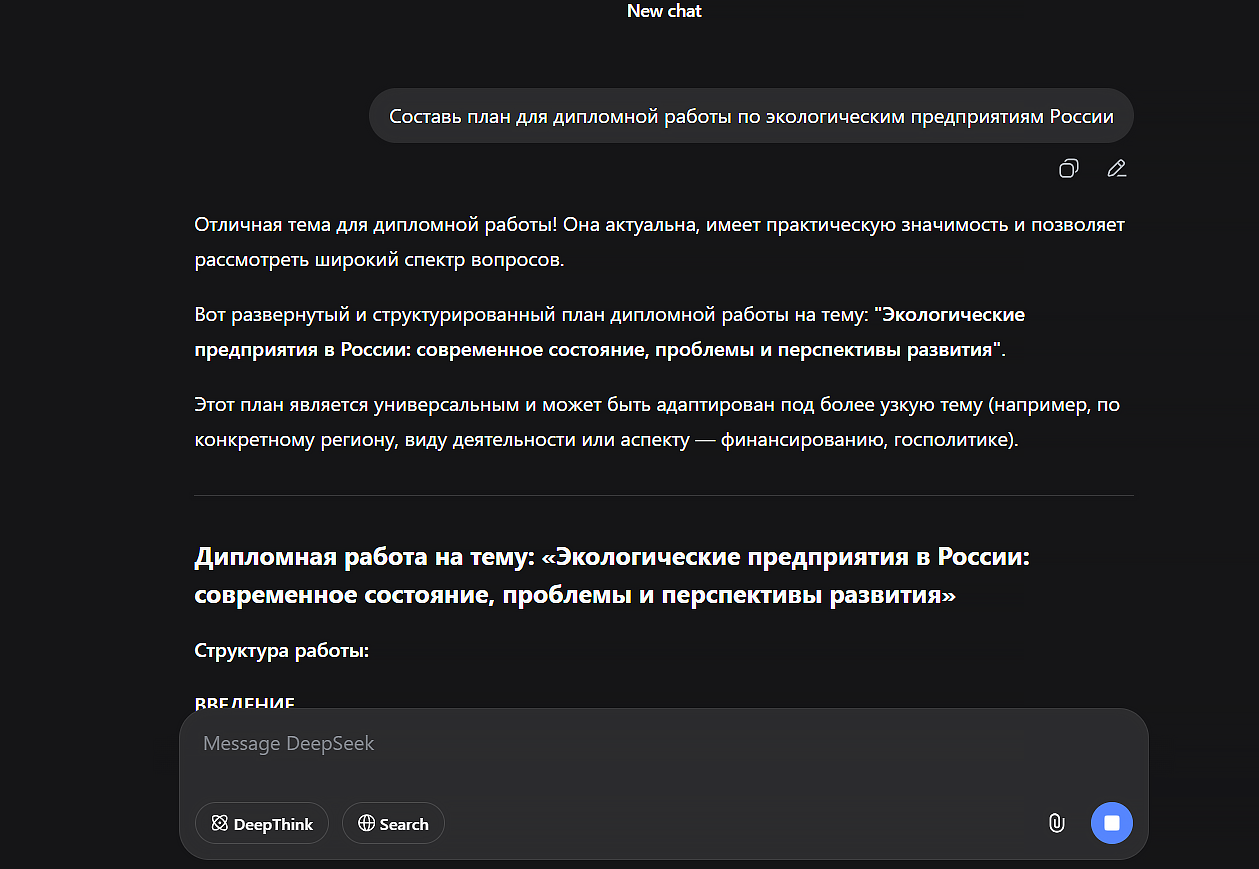Edit the sent message with pencil icon
The width and height of the screenshot is (1259, 869).
click(x=1117, y=168)
